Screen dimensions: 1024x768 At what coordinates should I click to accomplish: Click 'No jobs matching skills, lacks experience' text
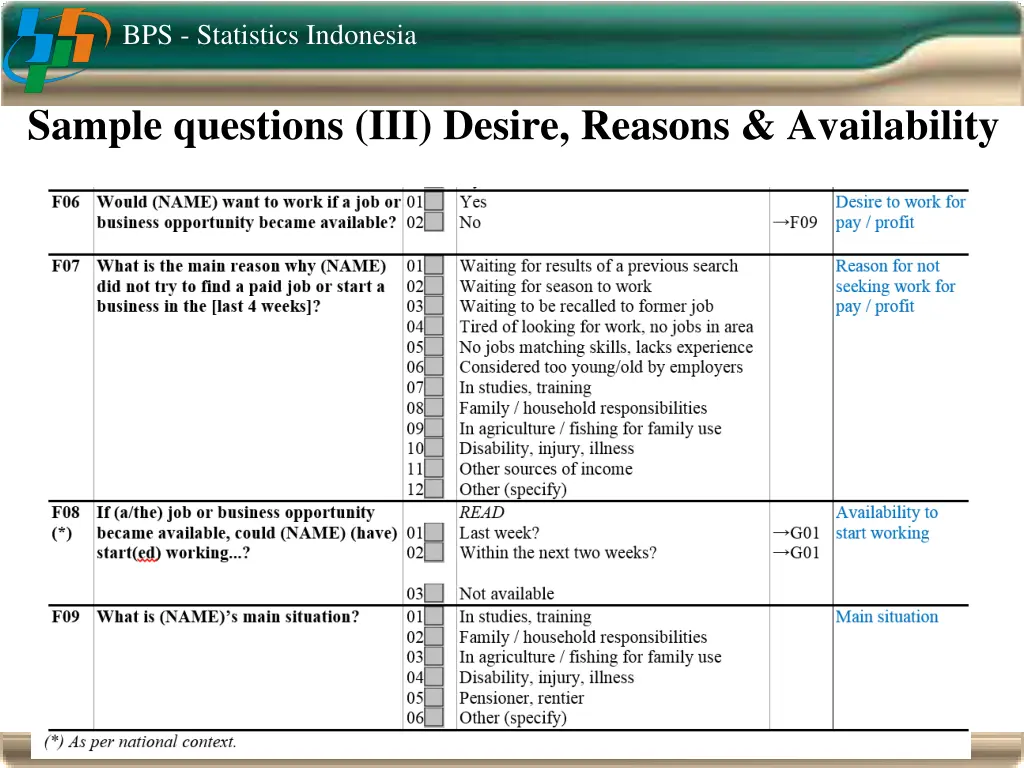(x=606, y=347)
